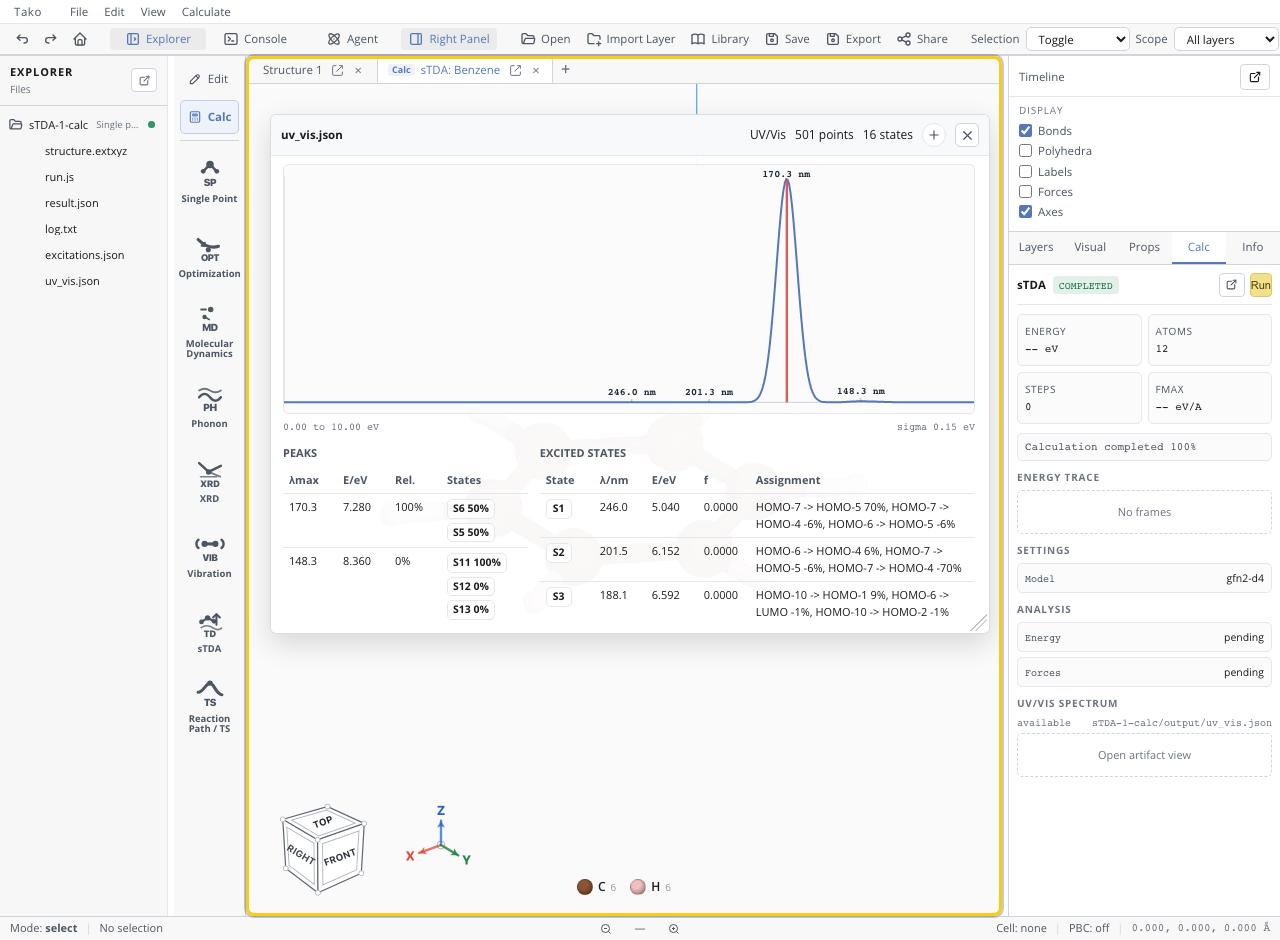This screenshot has height=940, width=1280.
Task: Enable the Labels checkbox
Action: [1025, 172]
